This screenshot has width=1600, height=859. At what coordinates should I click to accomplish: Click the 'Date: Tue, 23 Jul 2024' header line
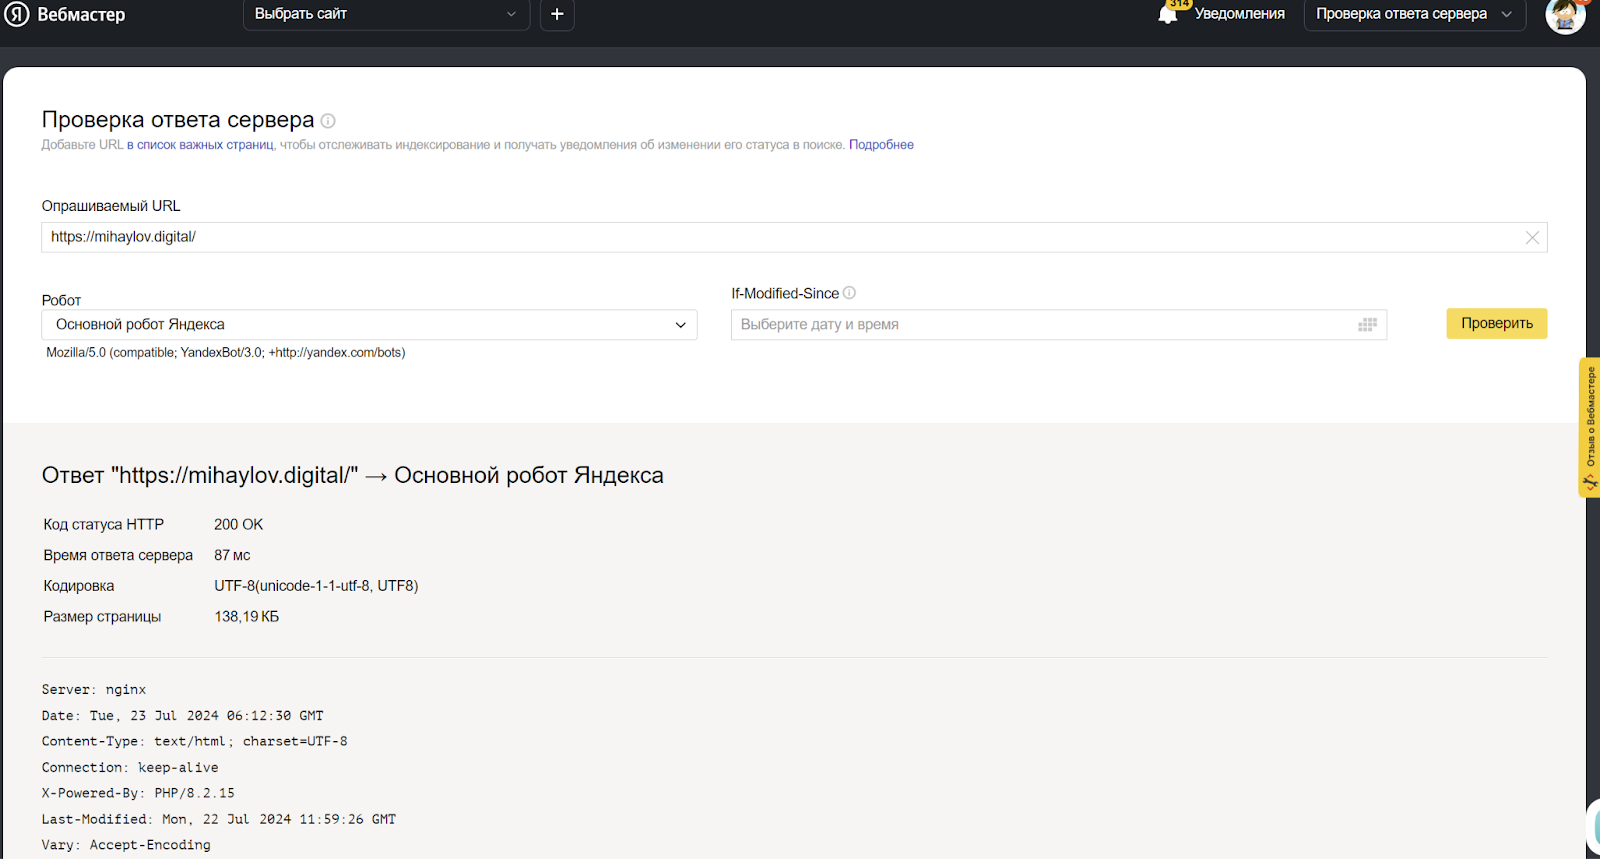(183, 716)
